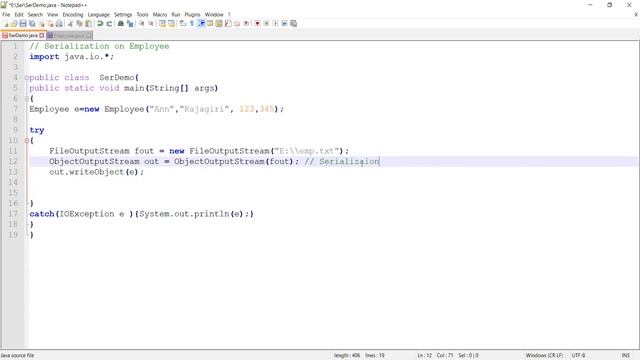Open Find with the binoculars icon
This screenshot has width=640, height=360.
[121, 24]
